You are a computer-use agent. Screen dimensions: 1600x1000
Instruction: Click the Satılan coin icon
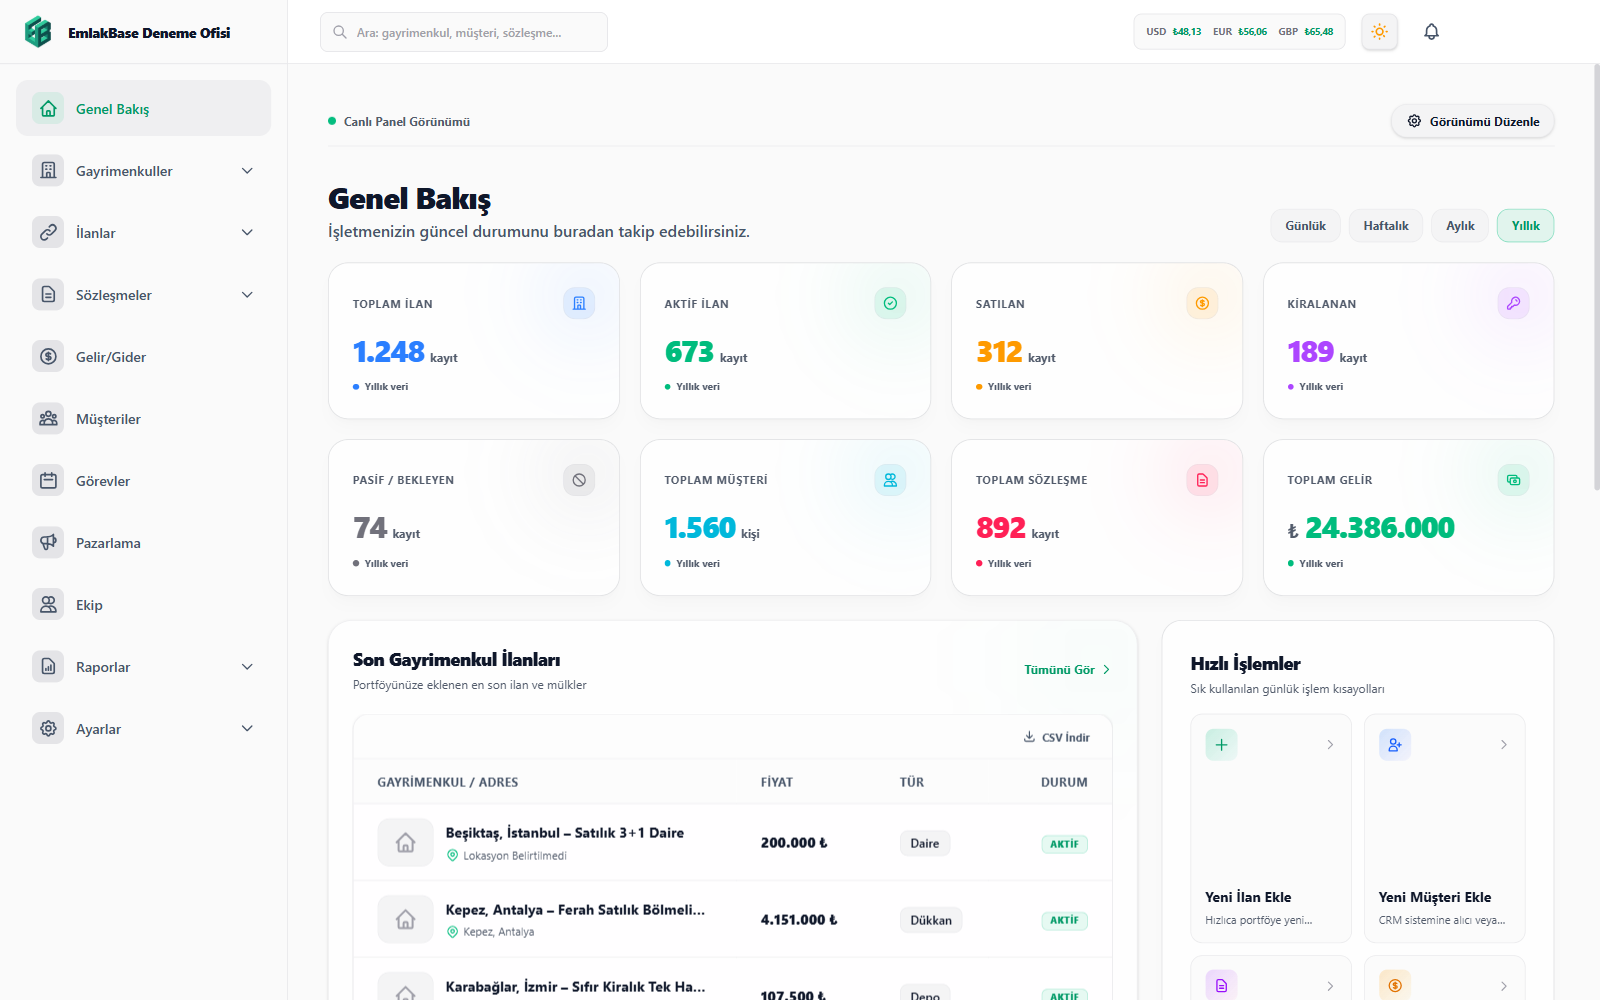(x=1202, y=303)
